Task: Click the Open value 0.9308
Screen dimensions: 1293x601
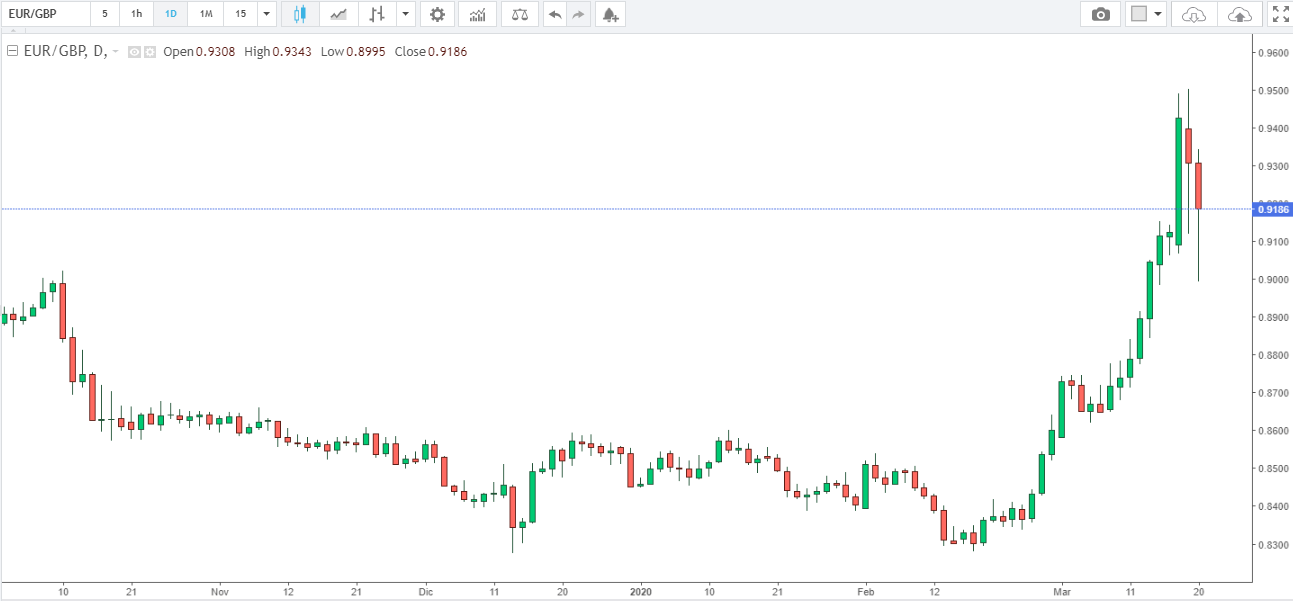Action: [x=215, y=51]
